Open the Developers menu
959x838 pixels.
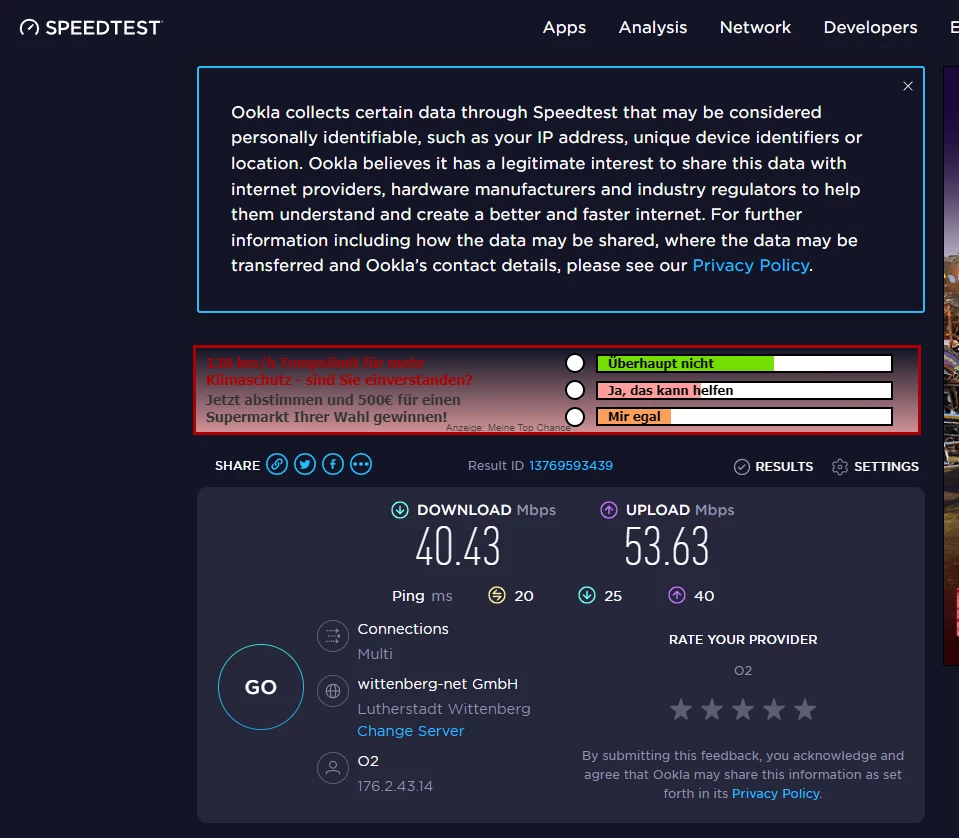(870, 28)
